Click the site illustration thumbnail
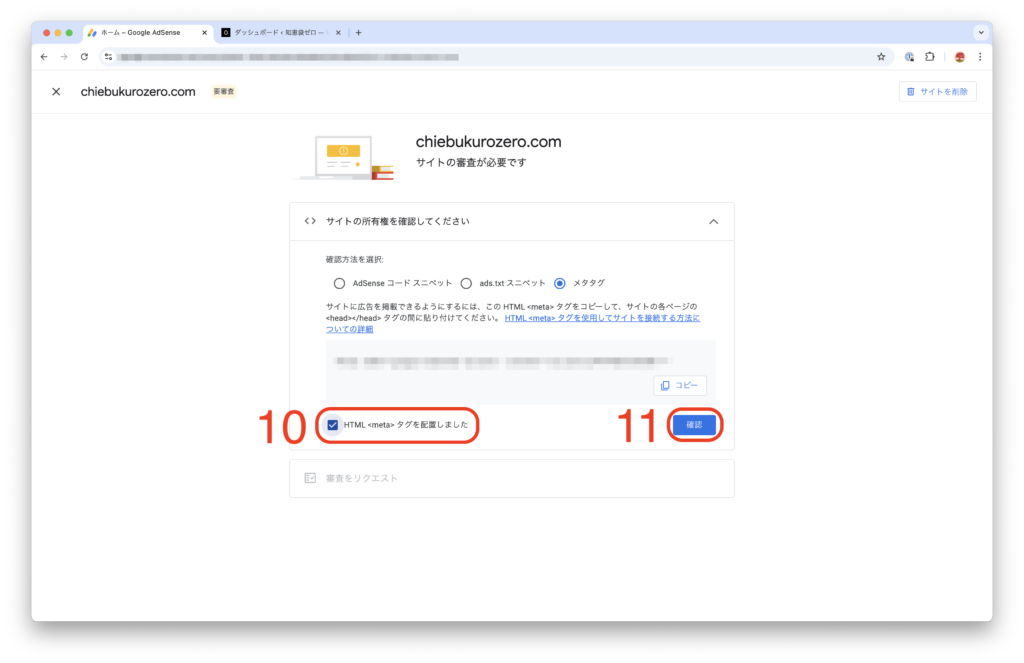This screenshot has width=1024, height=663. [x=346, y=157]
